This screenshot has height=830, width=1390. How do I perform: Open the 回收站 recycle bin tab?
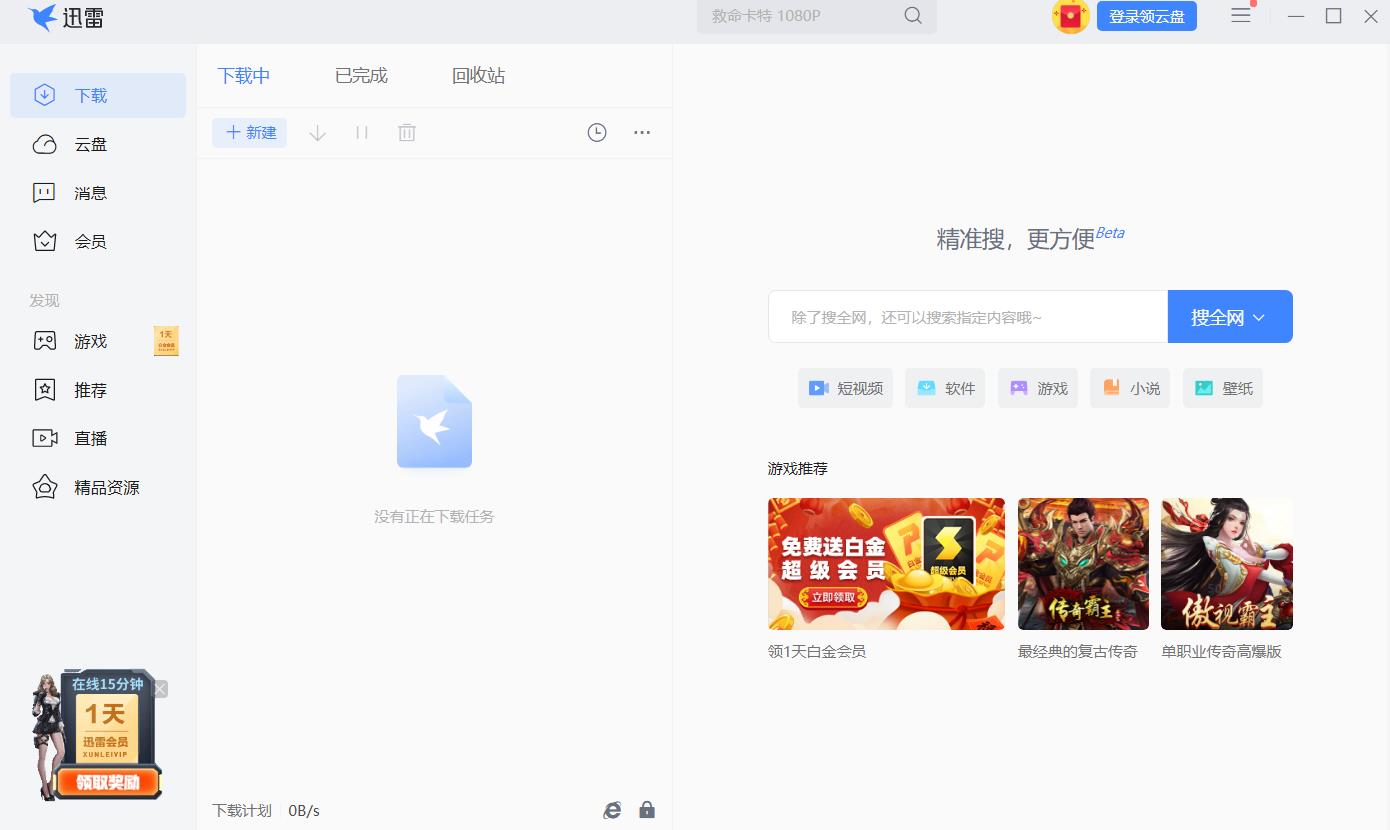click(x=478, y=74)
